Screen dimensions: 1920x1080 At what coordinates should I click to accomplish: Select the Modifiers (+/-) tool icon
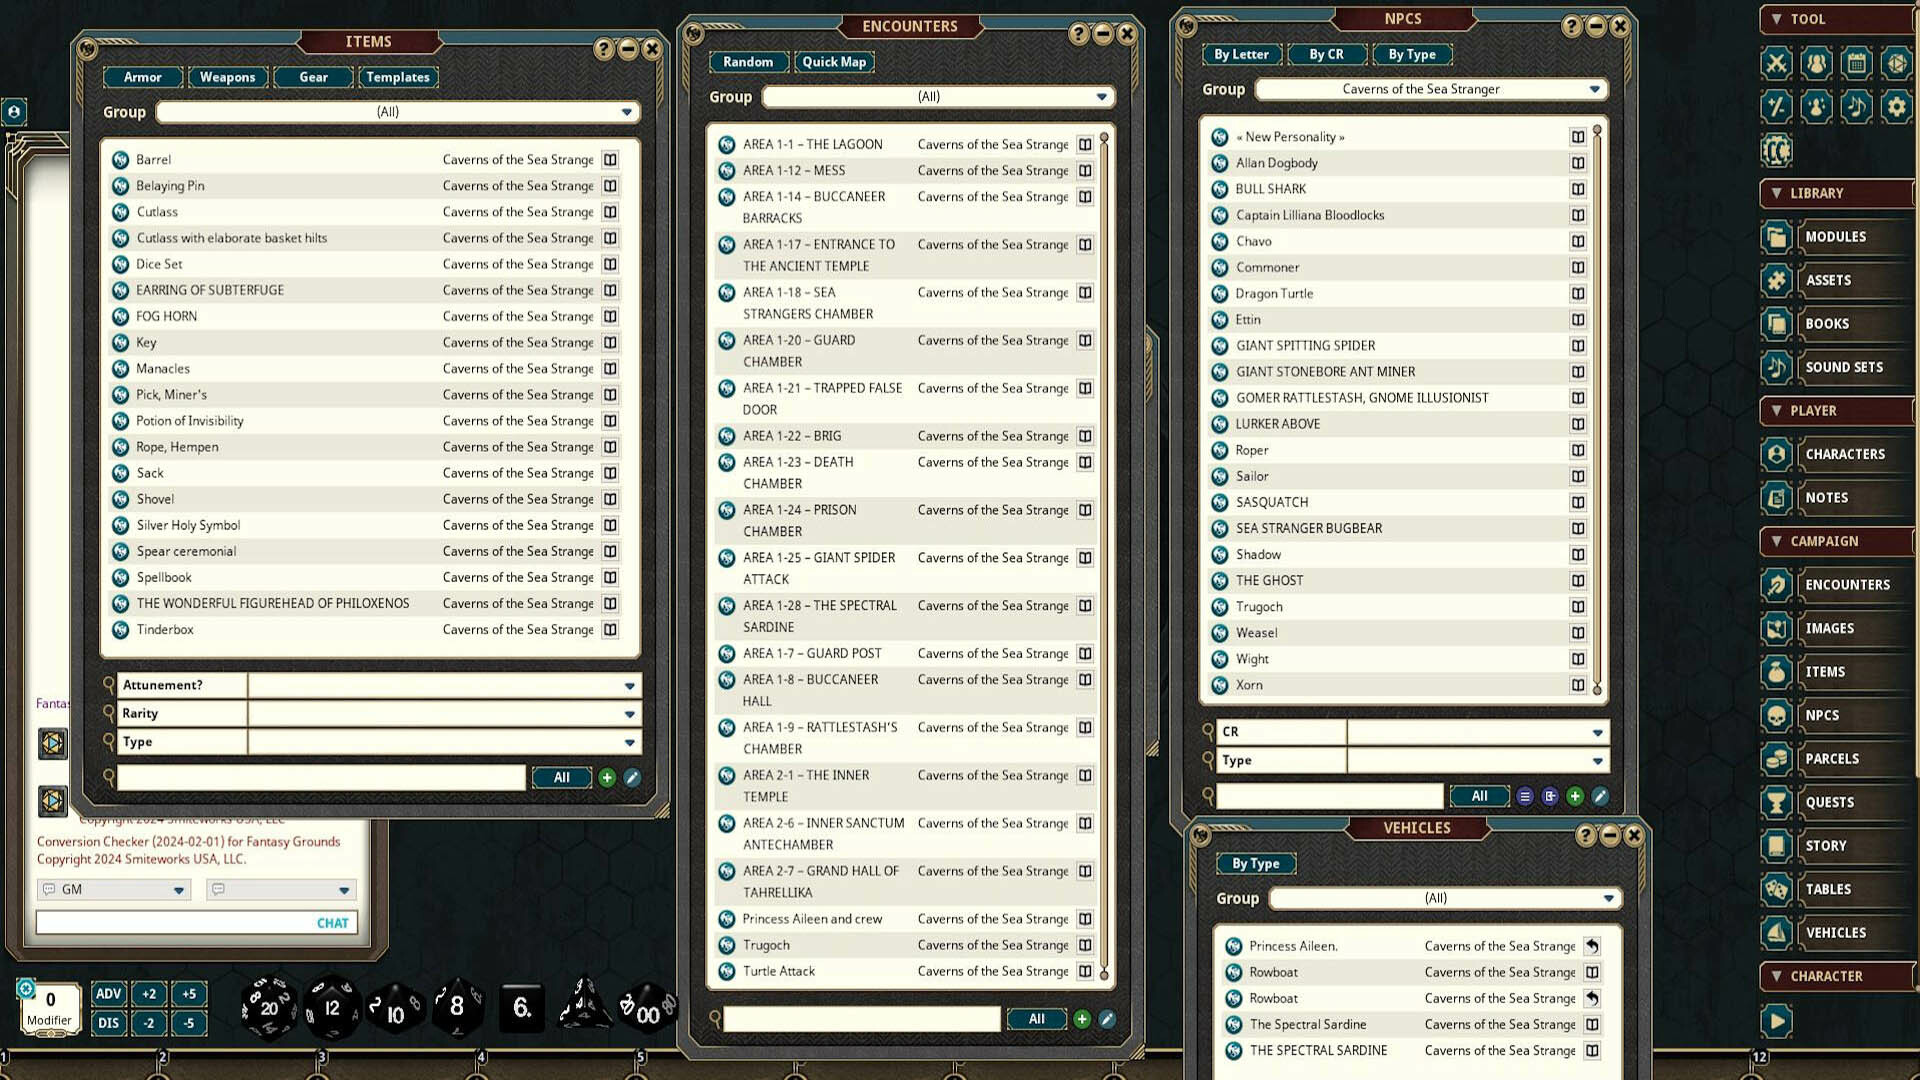pyautogui.click(x=1775, y=107)
